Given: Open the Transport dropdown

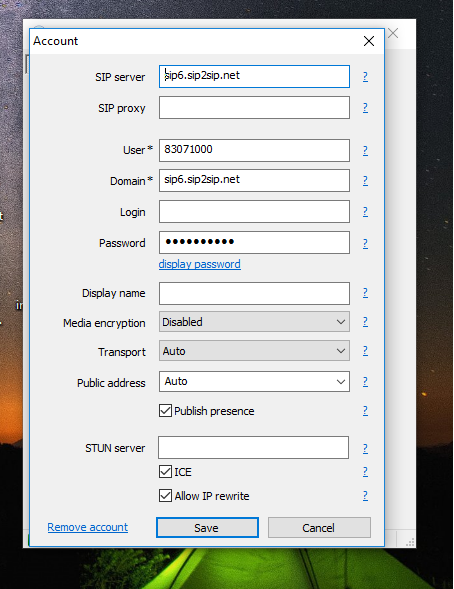Looking at the screenshot, I should click(x=254, y=350).
